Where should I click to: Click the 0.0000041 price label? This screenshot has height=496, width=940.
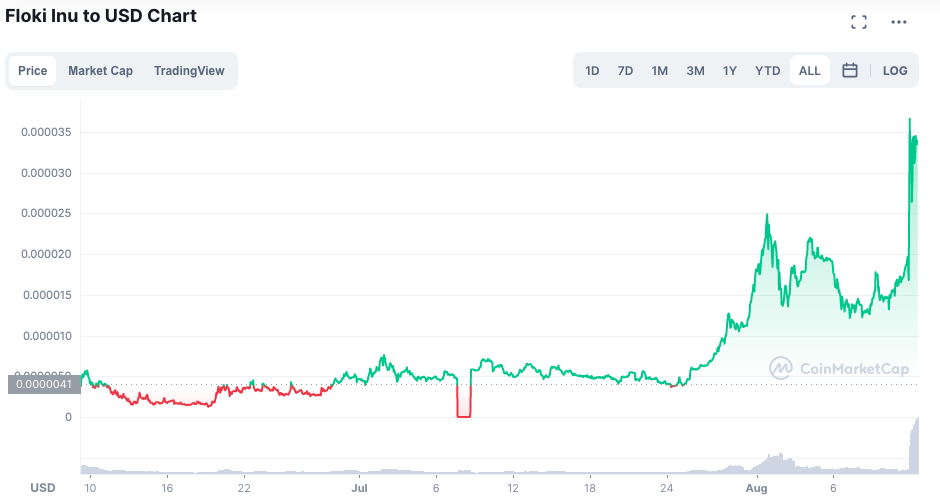tap(44, 384)
